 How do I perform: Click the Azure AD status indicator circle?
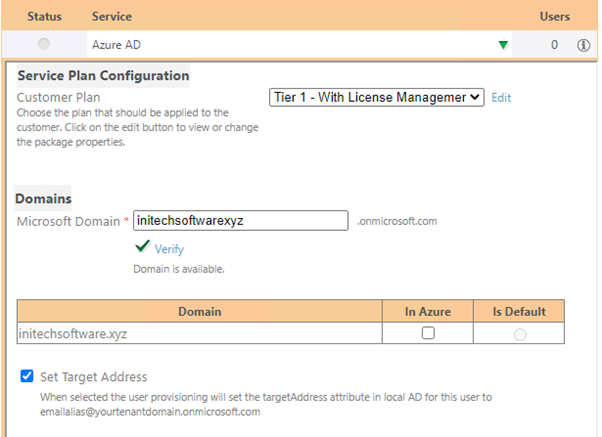pos(44,44)
